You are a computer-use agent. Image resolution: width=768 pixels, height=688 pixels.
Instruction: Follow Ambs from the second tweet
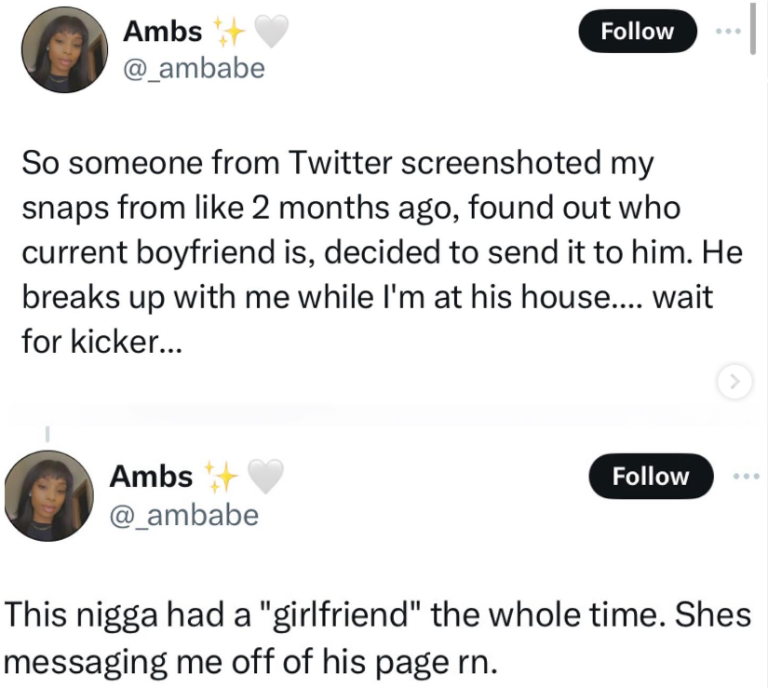[x=650, y=476]
